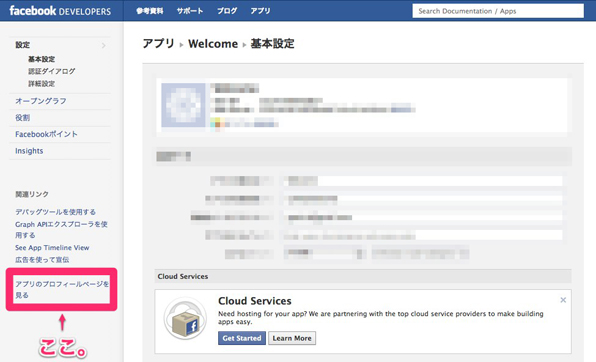The height and width of the screenshot is (362, 596).
Task: Click the Cloud Services box icon
Action: click(x=185, y=318)
